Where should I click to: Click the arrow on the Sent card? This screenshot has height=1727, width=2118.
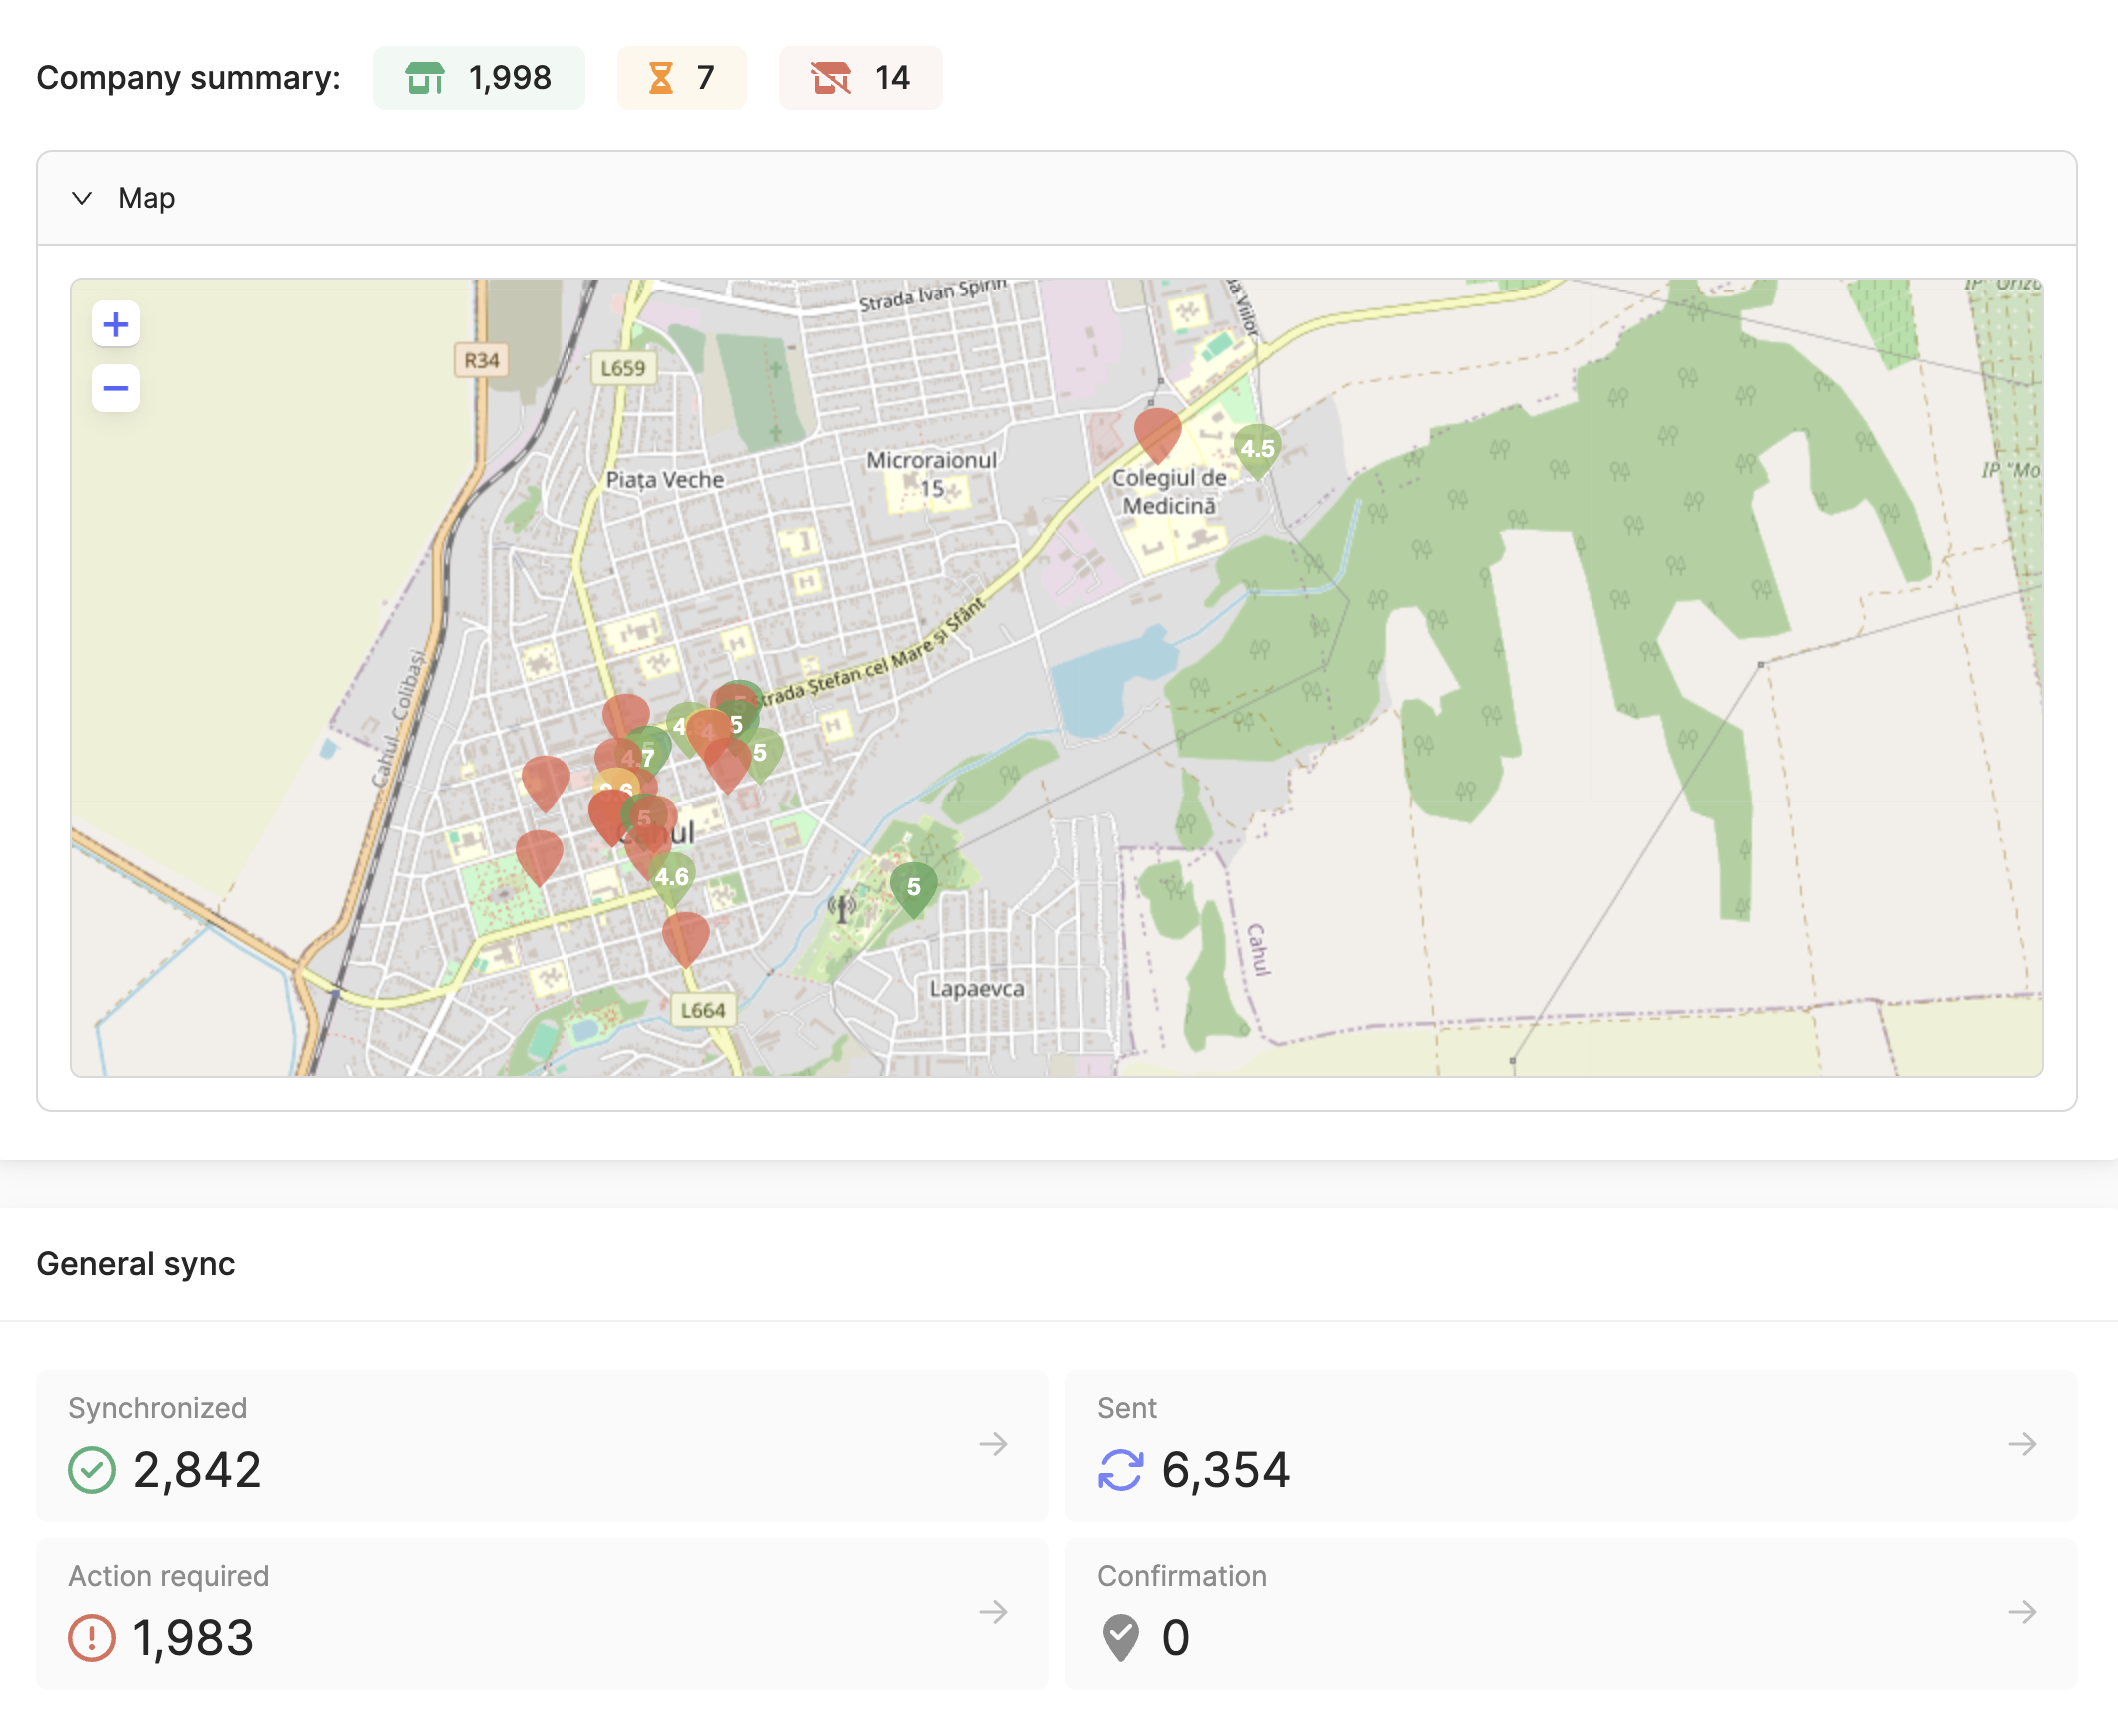[x=2022, y=1444]
